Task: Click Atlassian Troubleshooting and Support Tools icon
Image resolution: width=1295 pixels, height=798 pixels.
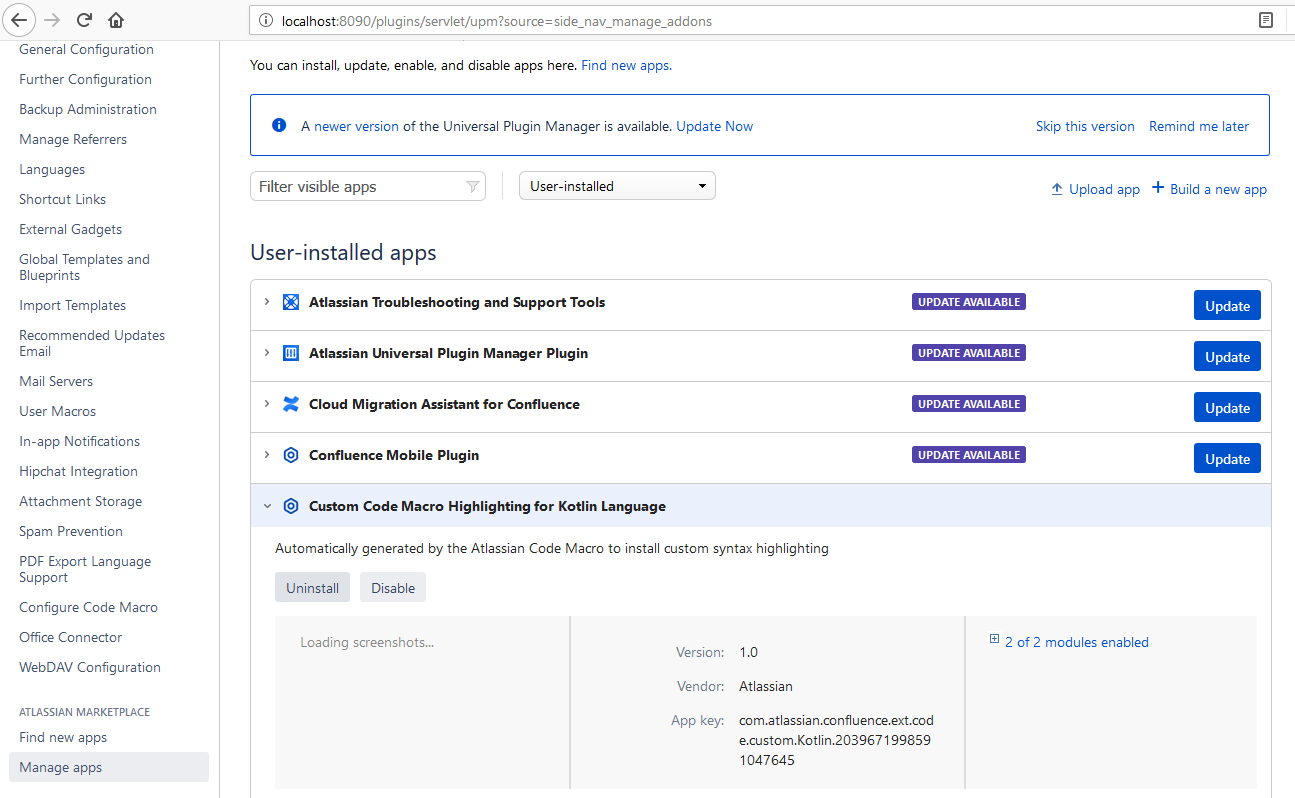Action: (291, 302)
